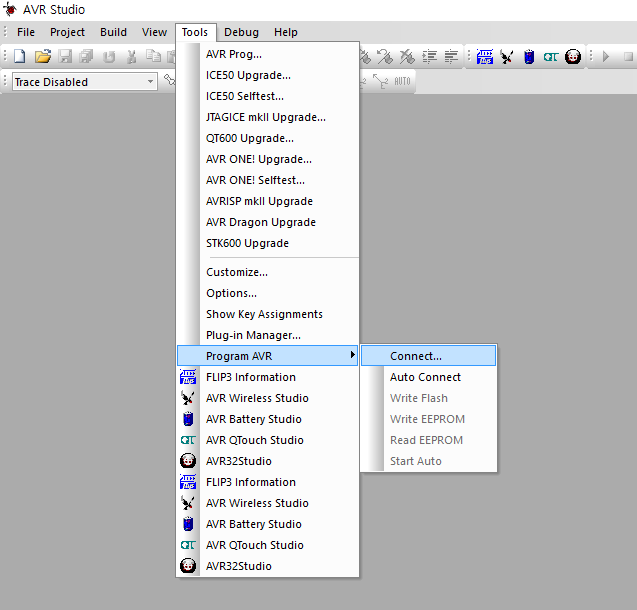
Task: Open Plug-in Manager... entry
Action: (x=267, y=335)
